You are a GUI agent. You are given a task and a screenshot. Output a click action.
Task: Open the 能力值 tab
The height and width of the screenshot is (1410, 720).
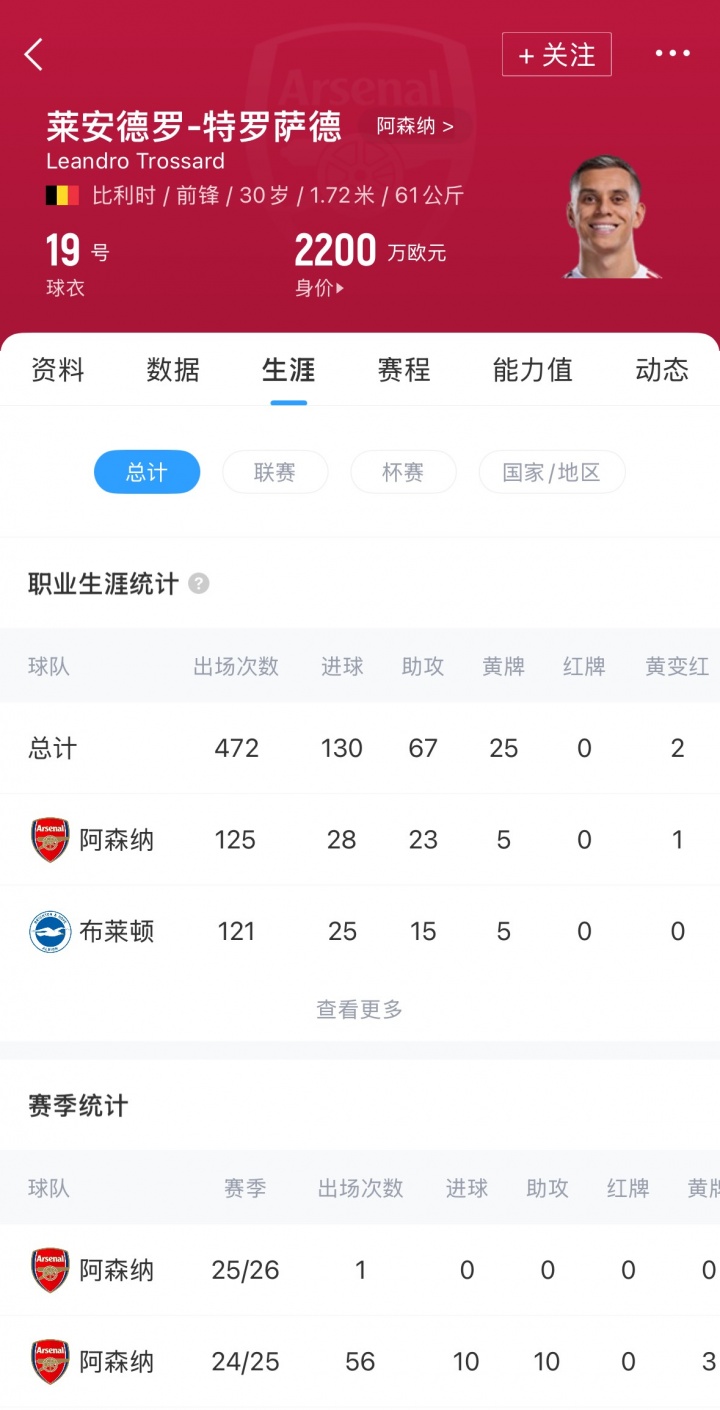[532, 370]
